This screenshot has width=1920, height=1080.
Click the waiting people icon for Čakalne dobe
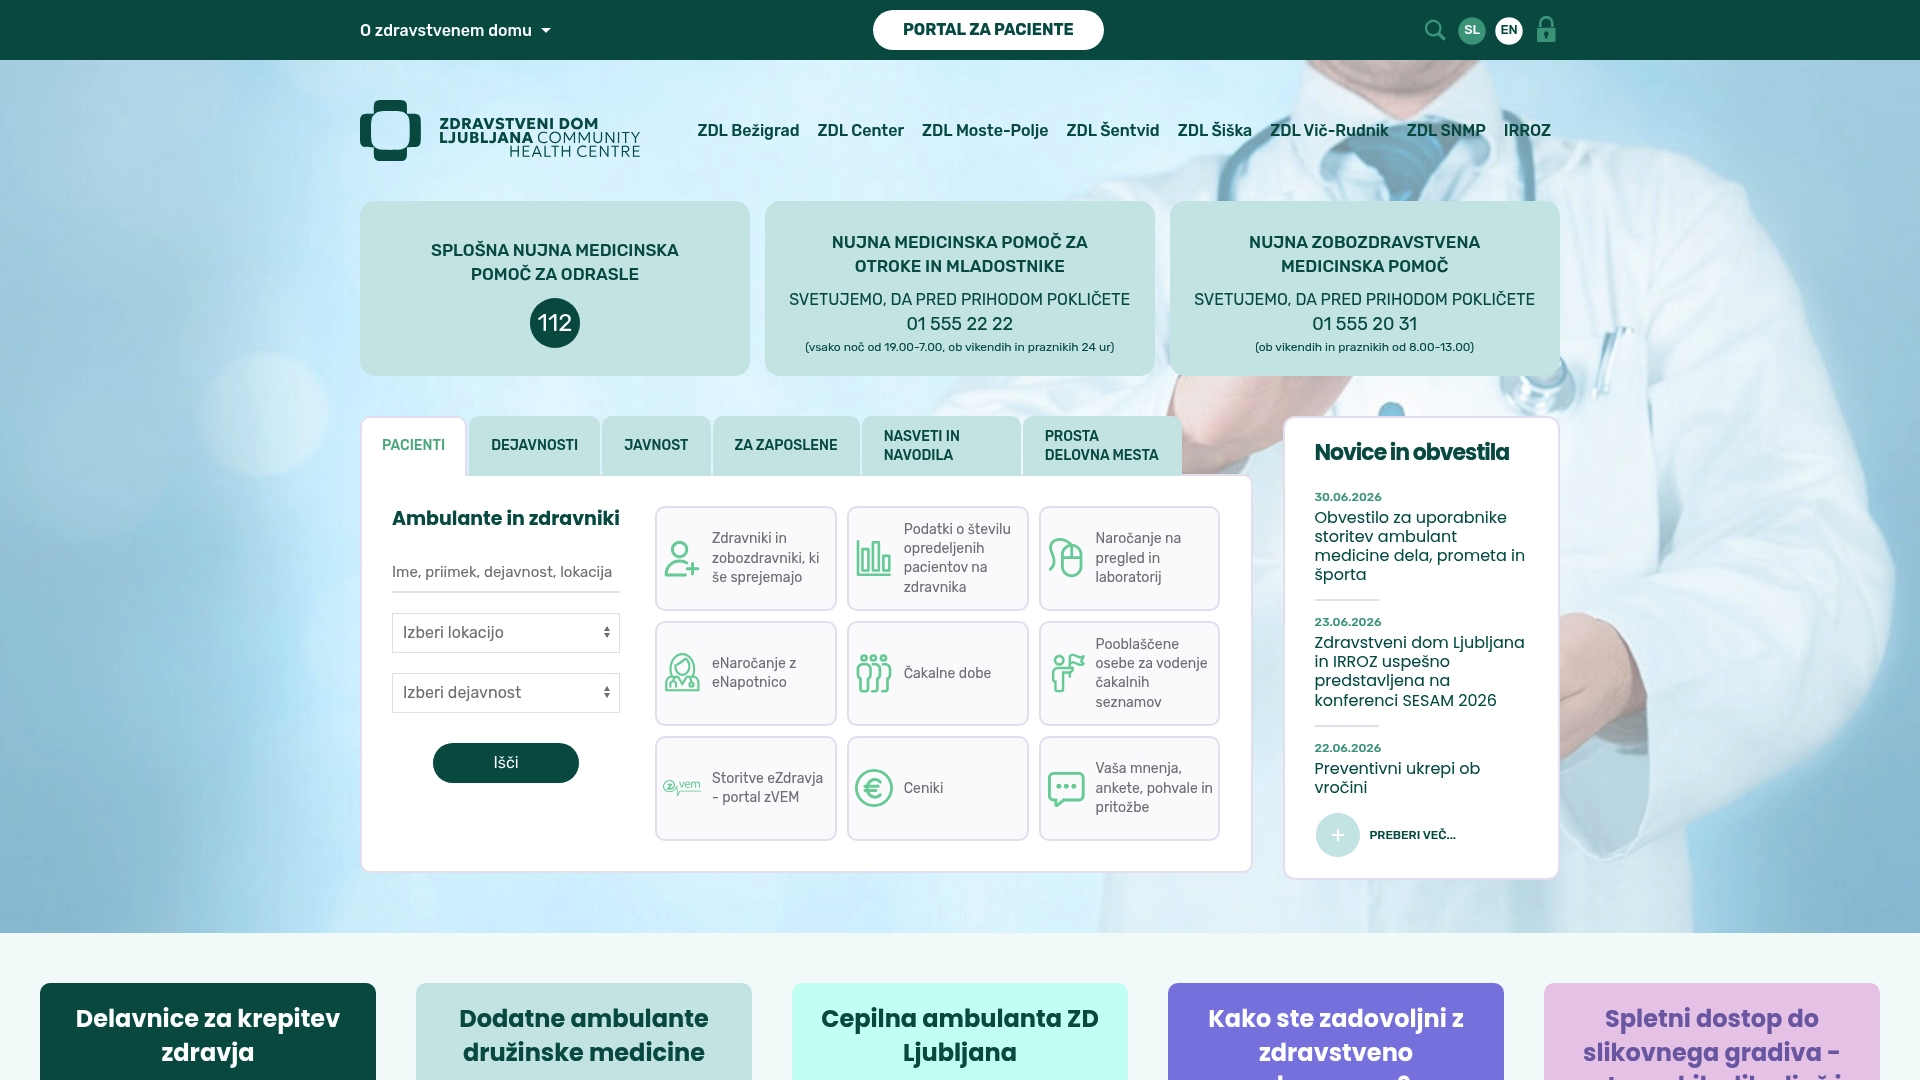pyautogui.click(x=874, y=673)
